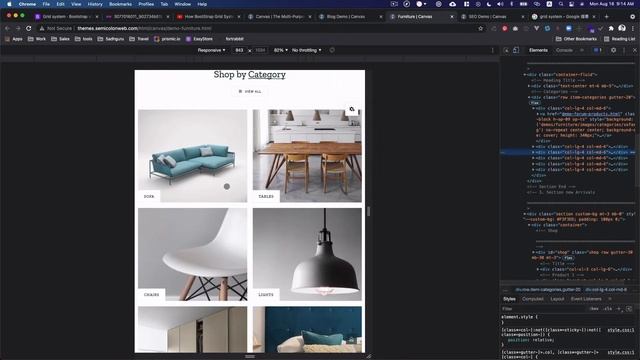Bookmark this page with the star icon
The height and width of the screenshot is (360, 640).
pyautogui.click(x=480, y=28)
